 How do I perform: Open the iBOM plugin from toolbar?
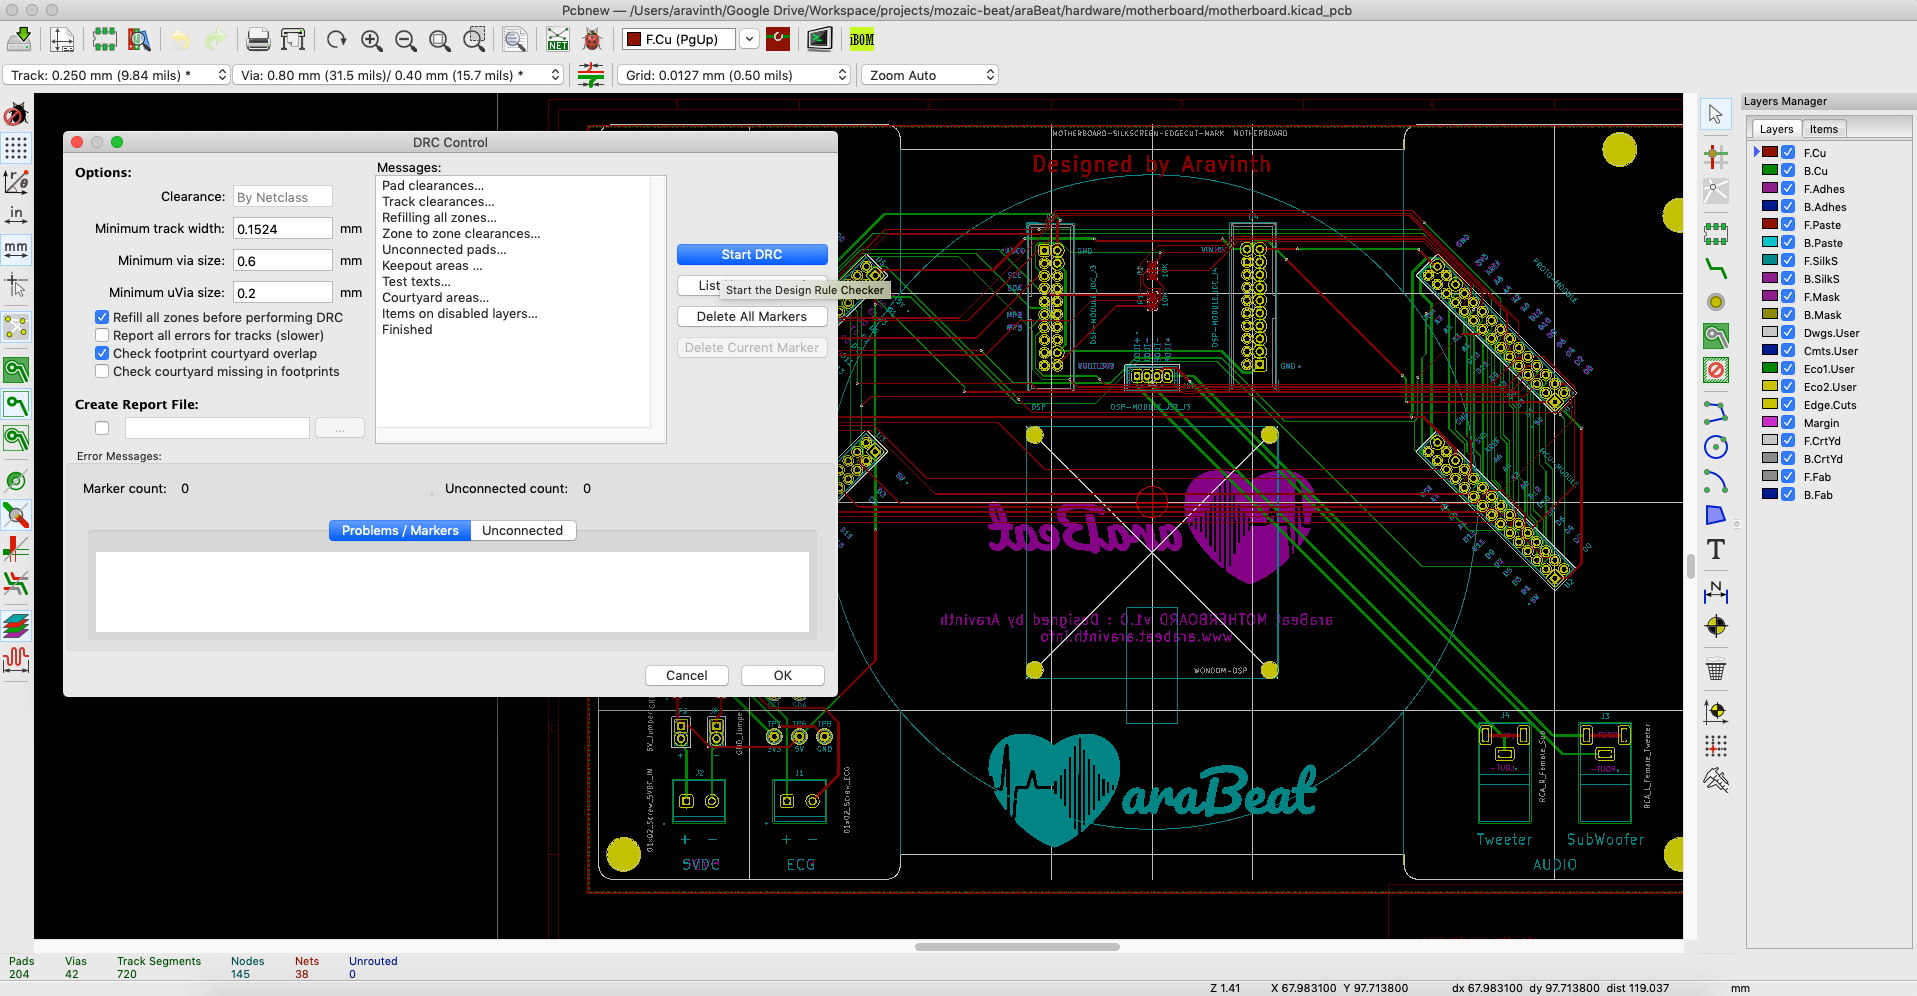861,40
